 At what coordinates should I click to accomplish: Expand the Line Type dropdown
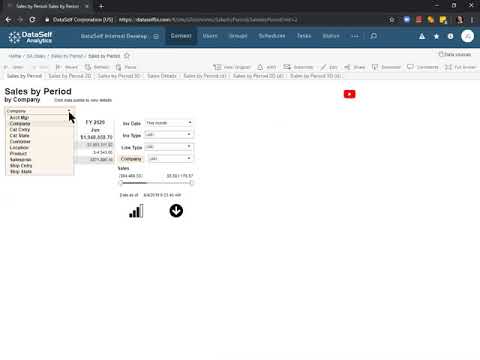pyautogui.click(x=169, y=147)
